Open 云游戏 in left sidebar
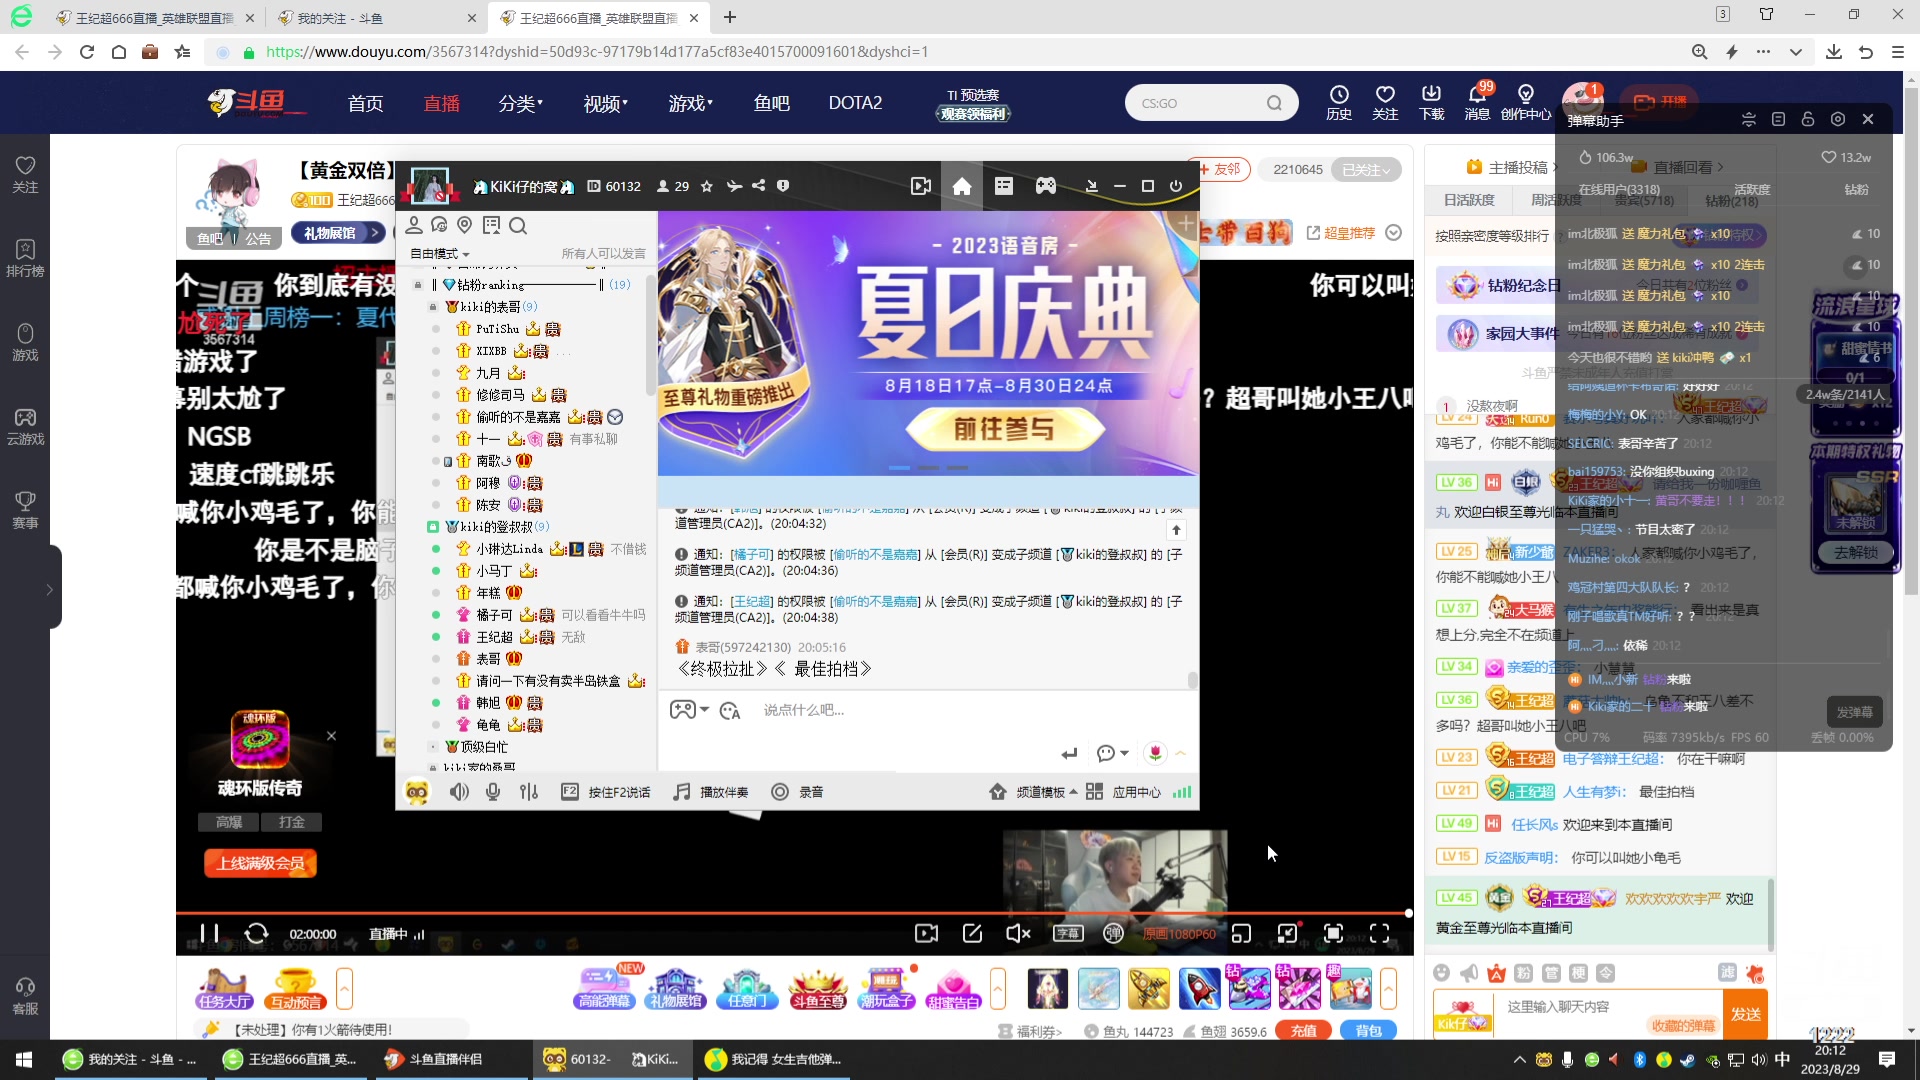This screenshot has height=1080, width=1920. click(25, 426)
